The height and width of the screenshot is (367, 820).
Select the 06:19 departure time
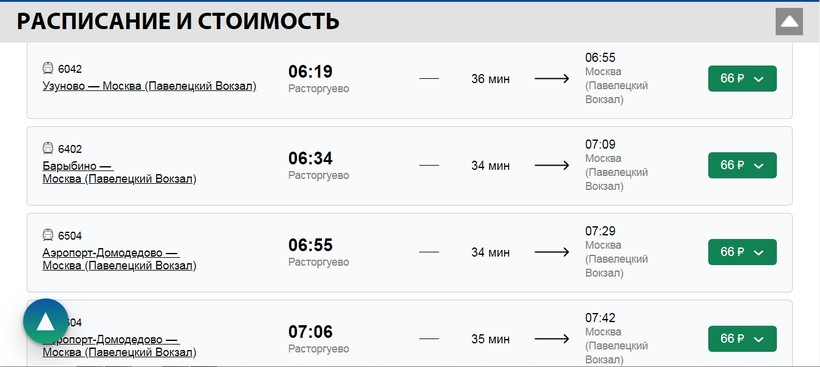(x=310, y=72)
